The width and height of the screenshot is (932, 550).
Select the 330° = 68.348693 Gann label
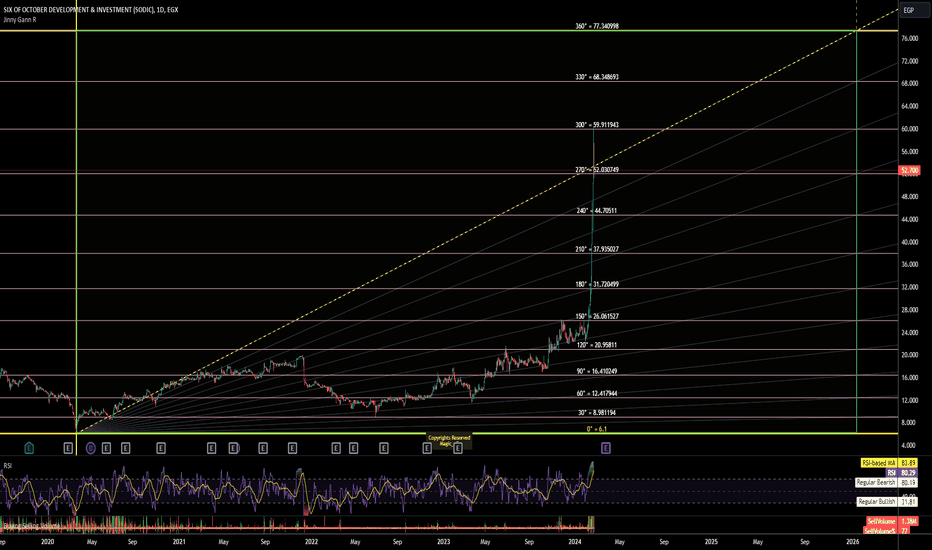[x=597, y=77]
